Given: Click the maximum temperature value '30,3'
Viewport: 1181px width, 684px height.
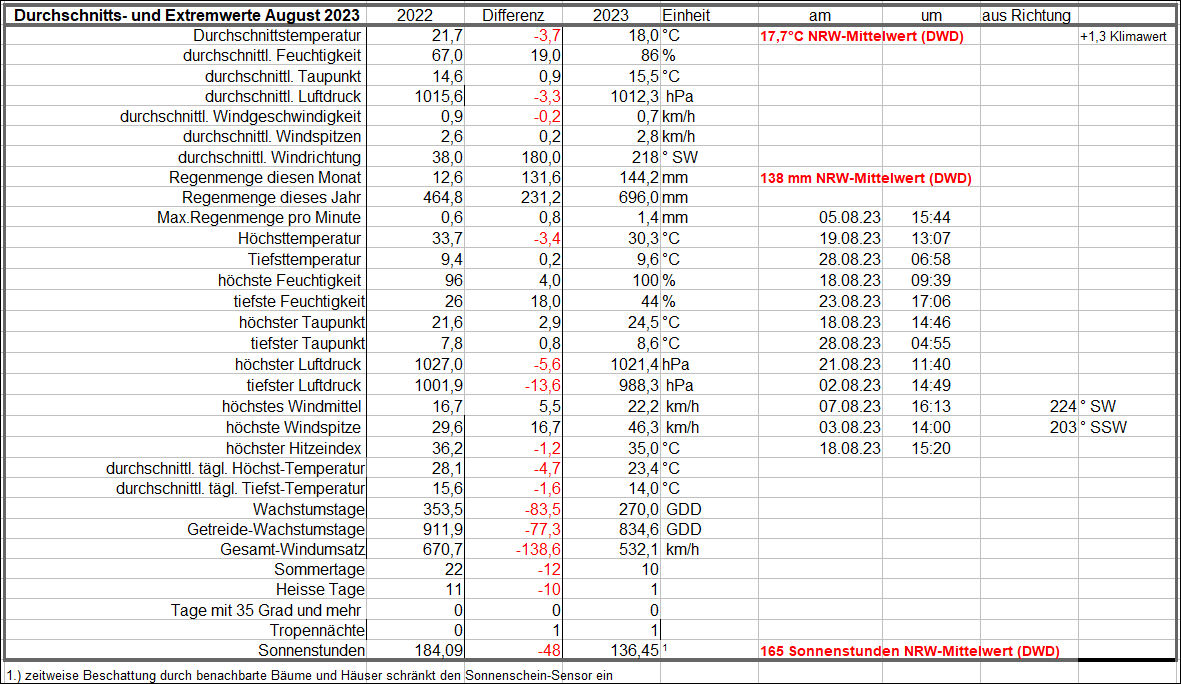Looking at the screenshot, I should 643,239.
